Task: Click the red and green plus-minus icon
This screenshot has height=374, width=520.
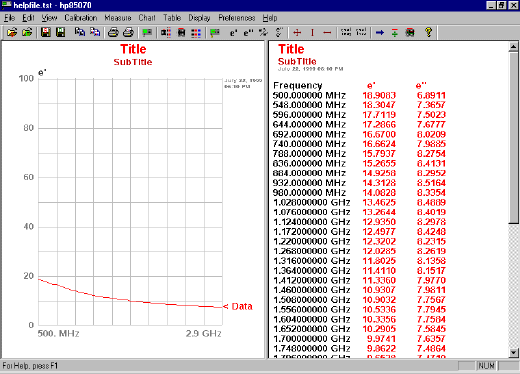Action: point(395,32)
